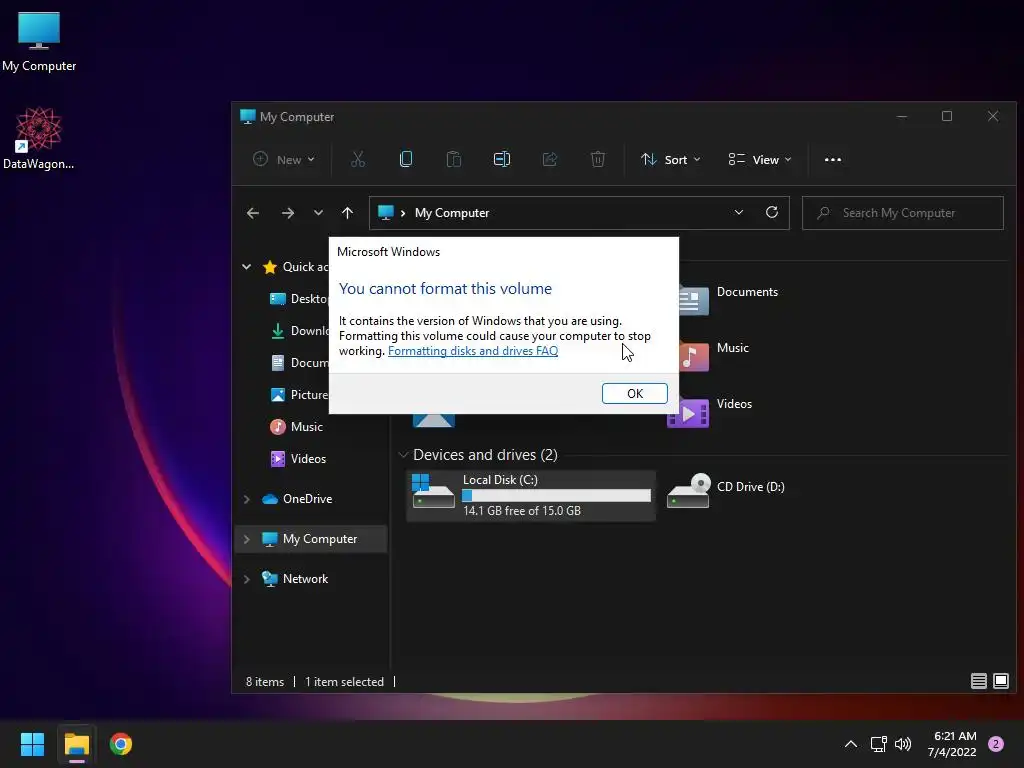Select My Computer in the navigation pane
The image size is (1024, 768).
coord(310,539)
